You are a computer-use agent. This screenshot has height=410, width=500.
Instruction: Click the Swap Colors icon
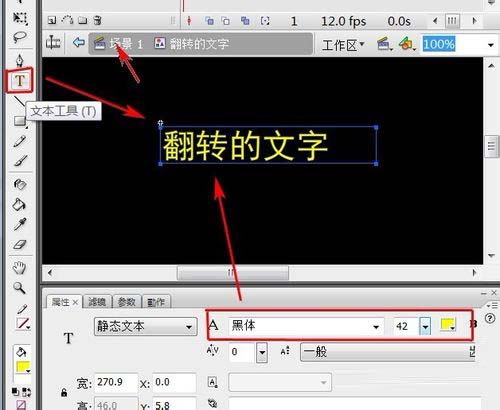(27, 392)
